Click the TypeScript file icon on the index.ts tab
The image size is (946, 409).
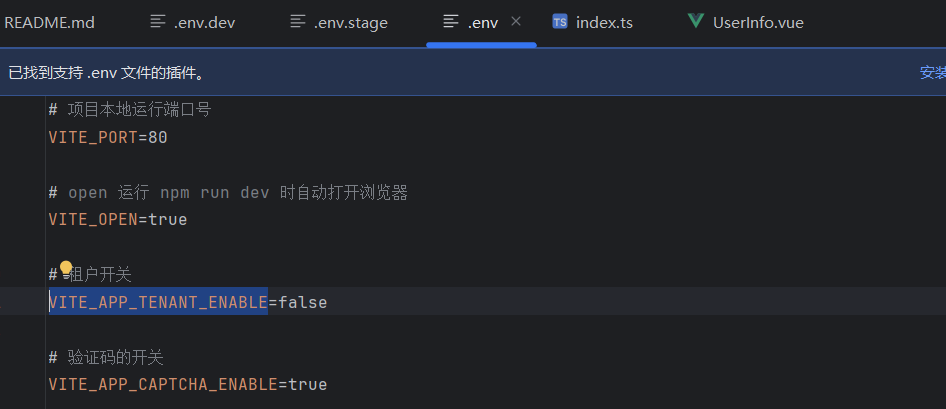pos(560,22)
